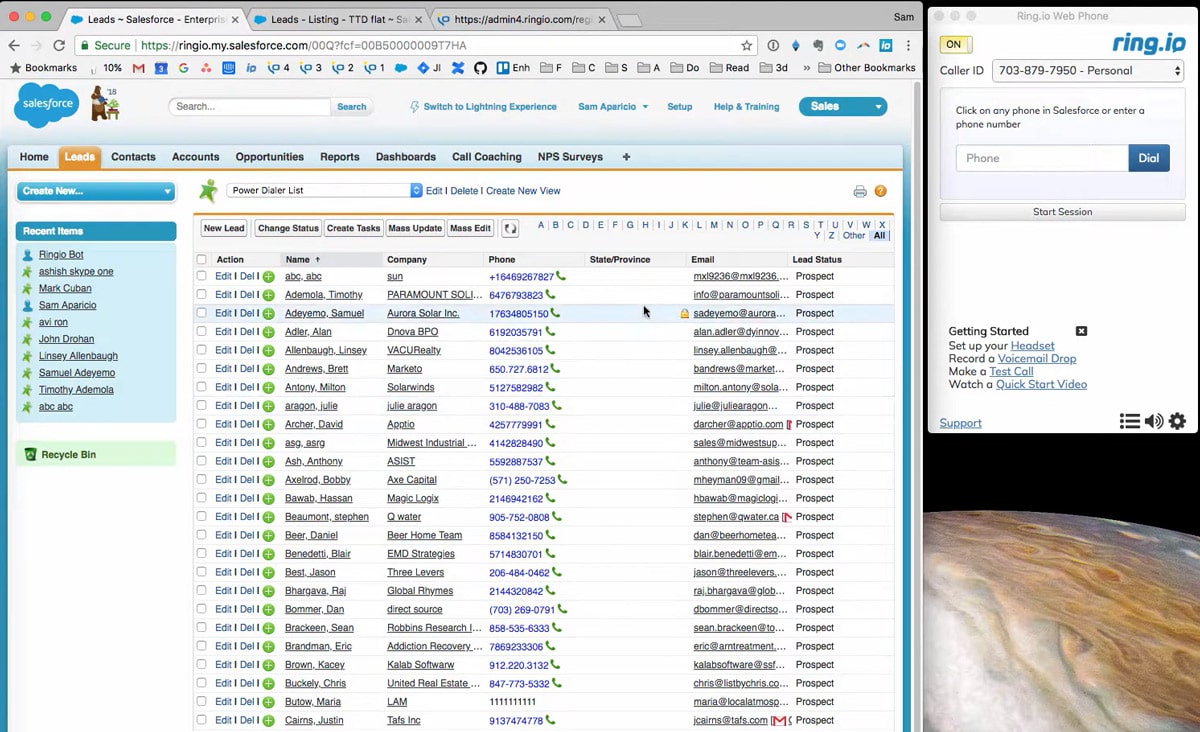Select the Adeyemo, Samuel row checkbox
The height and width of the screenshot is (732, 1200).
(202, 313)
